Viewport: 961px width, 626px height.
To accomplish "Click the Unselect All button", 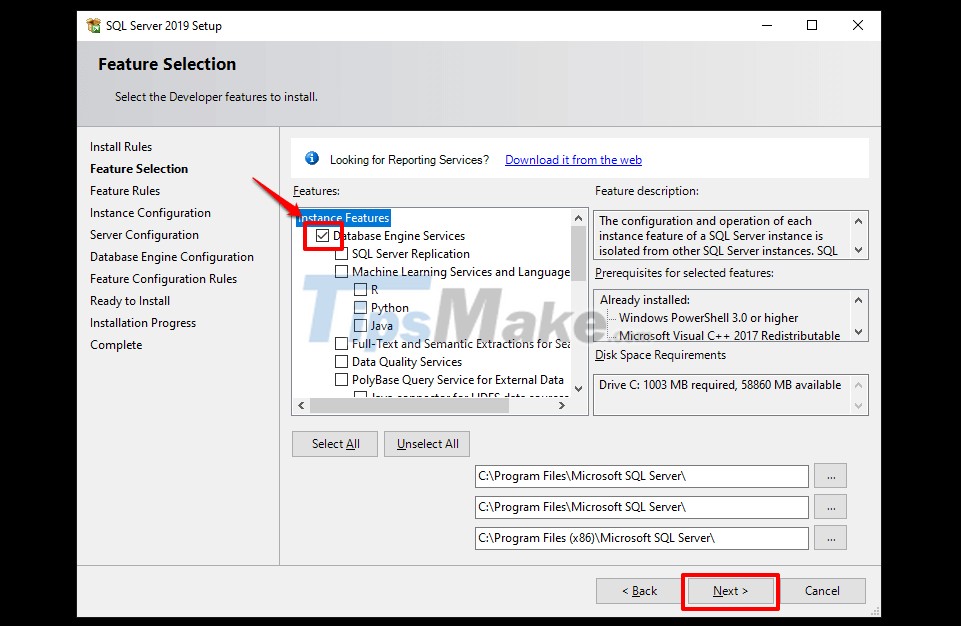I will click(427, 444).
